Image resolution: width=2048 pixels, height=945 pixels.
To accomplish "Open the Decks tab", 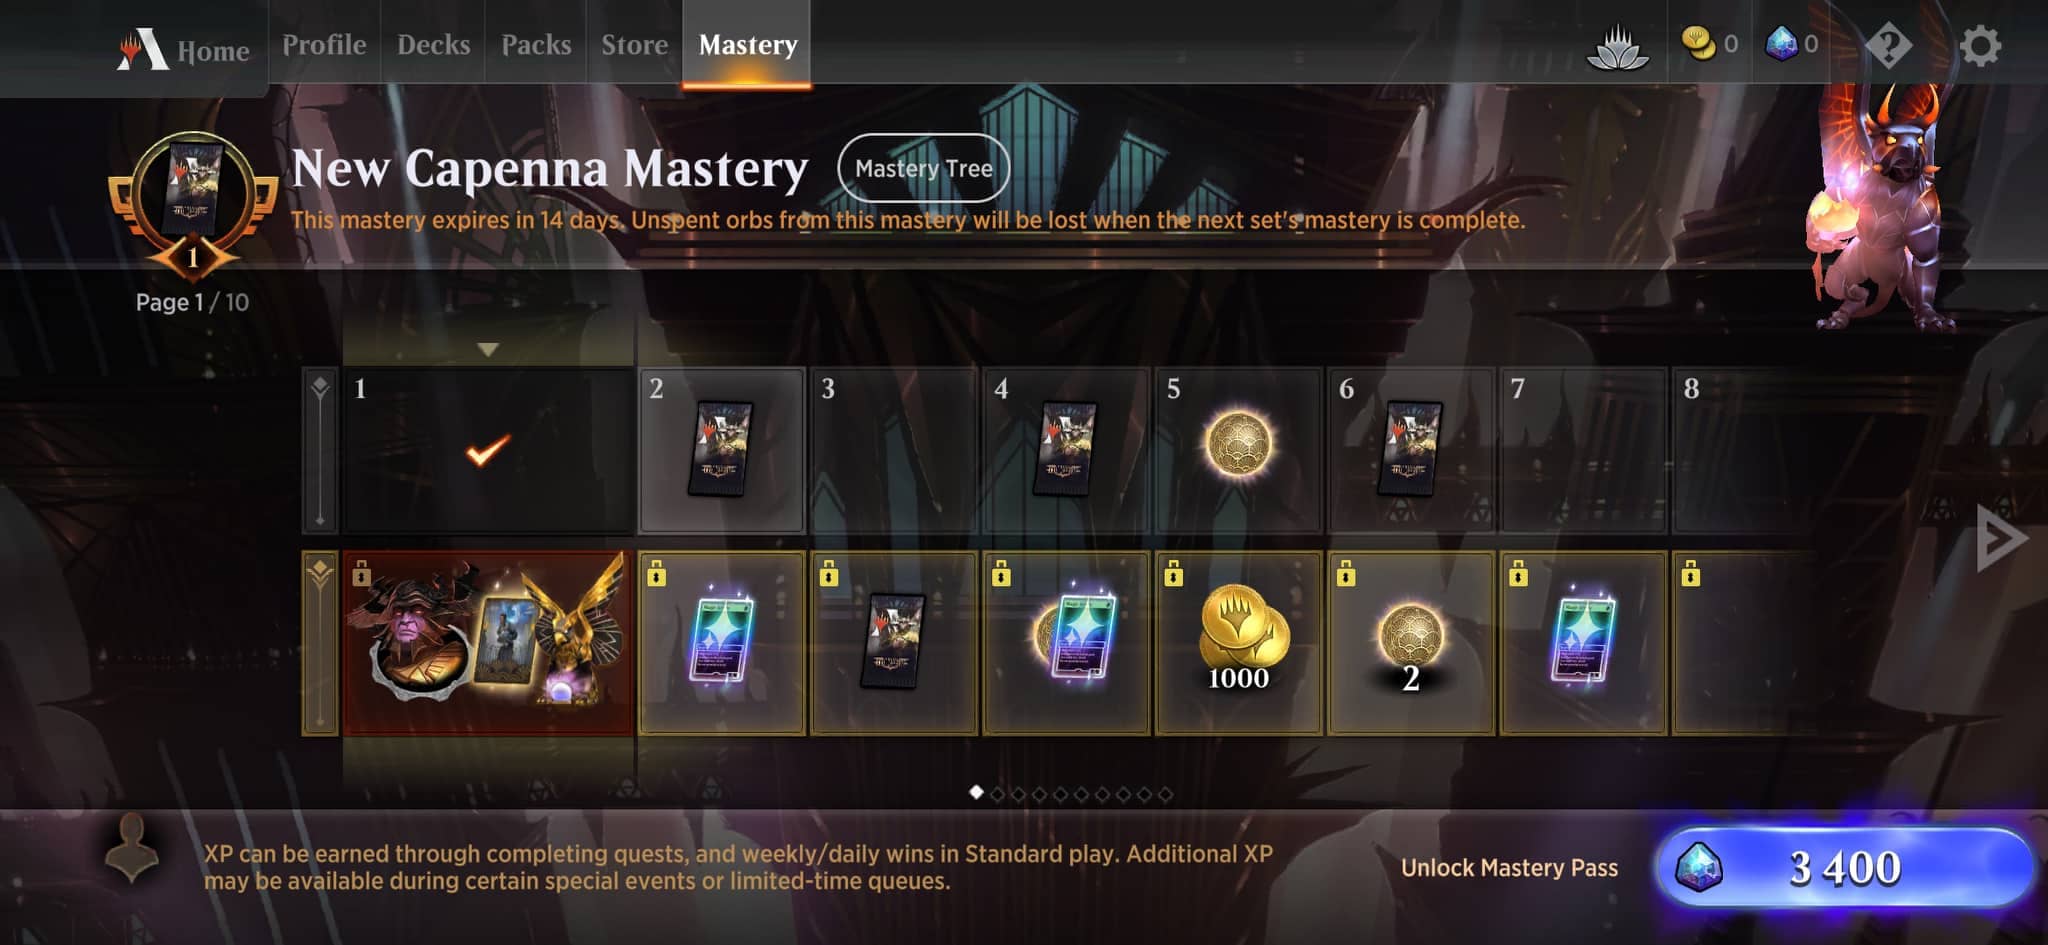I will pyautogui.click(x=433, y=45).
